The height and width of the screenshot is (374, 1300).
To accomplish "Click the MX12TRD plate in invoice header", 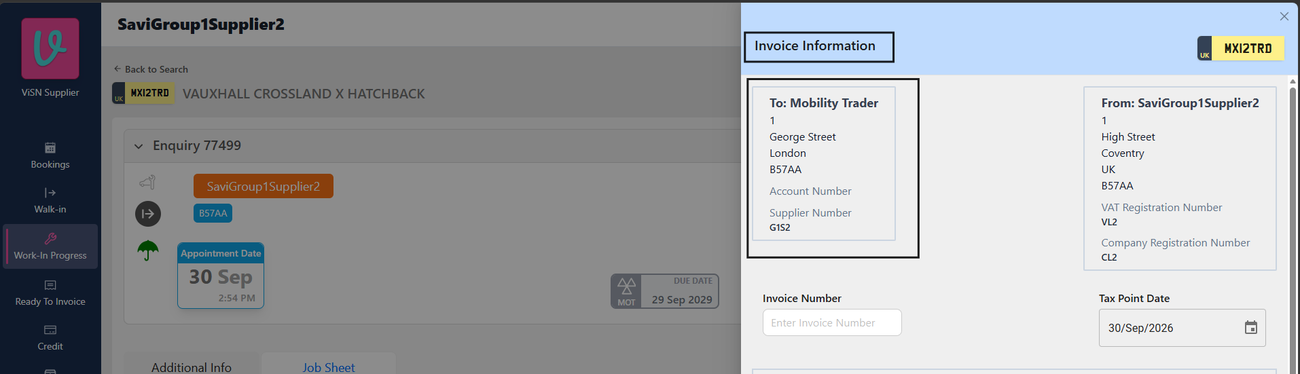I will (x=1241, y=48).
